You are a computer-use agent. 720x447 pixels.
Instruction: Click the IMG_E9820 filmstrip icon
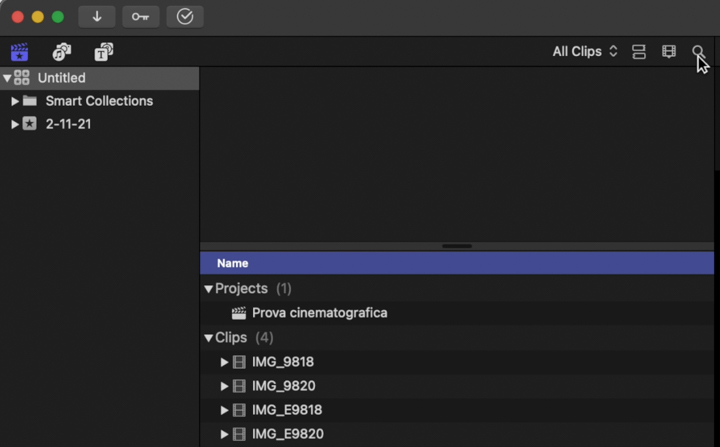239,434
